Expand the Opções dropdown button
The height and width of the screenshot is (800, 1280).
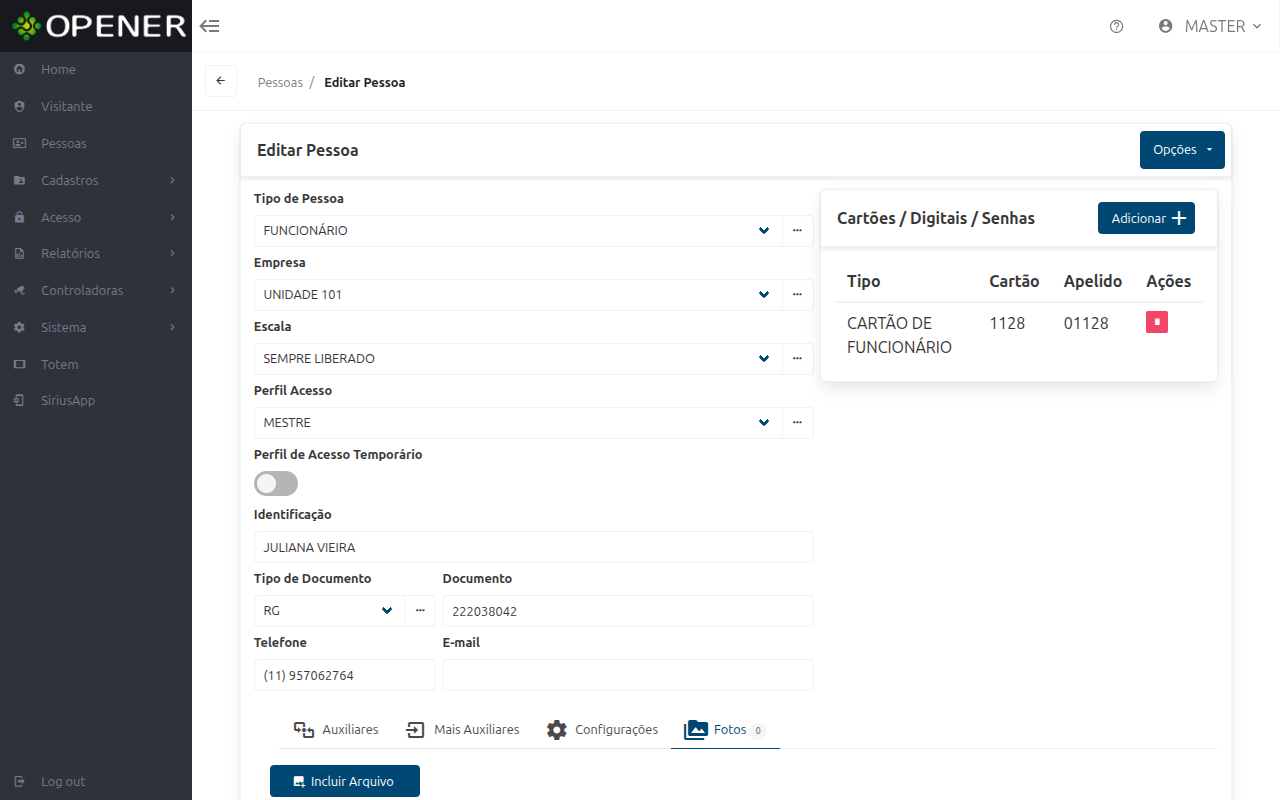tap(1182, 150)
